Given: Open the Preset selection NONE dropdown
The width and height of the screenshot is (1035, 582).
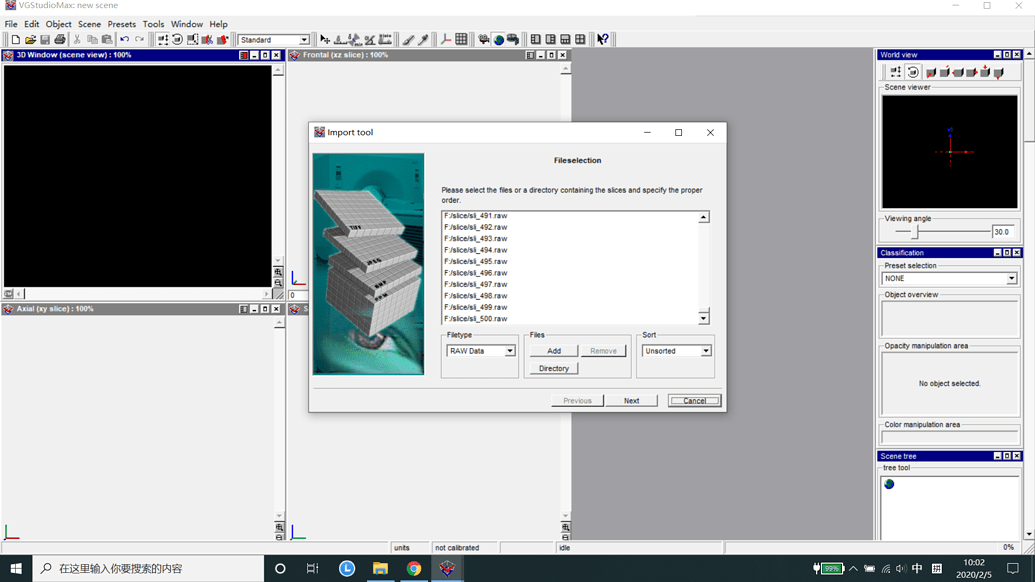Looking at the screenshot, I should tap(1011, 279).
